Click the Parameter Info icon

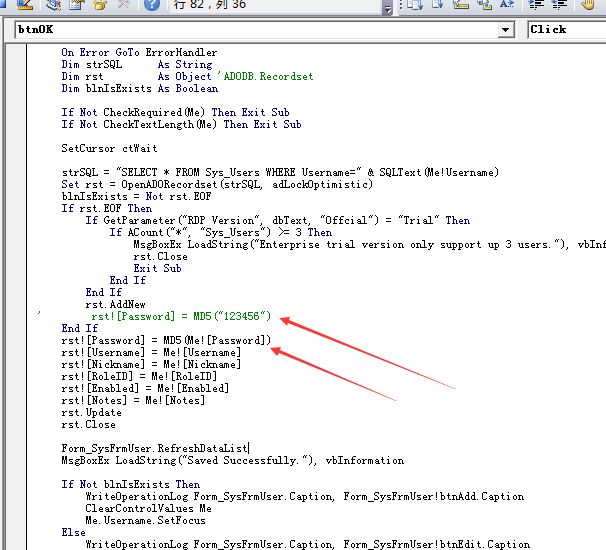tap(484, 4)
